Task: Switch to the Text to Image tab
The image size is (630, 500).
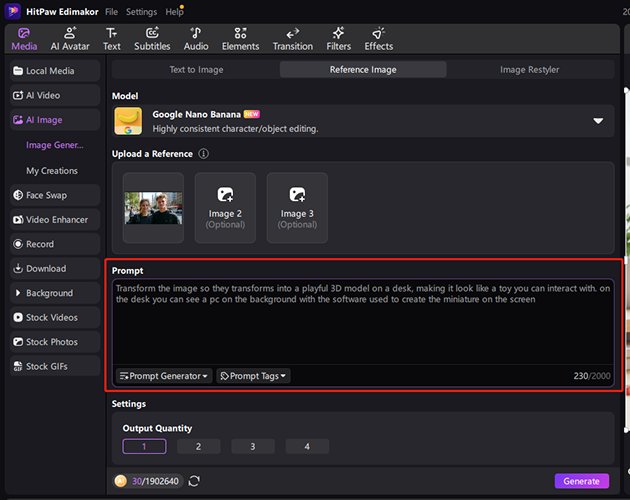Action: (x=196, y=70)
